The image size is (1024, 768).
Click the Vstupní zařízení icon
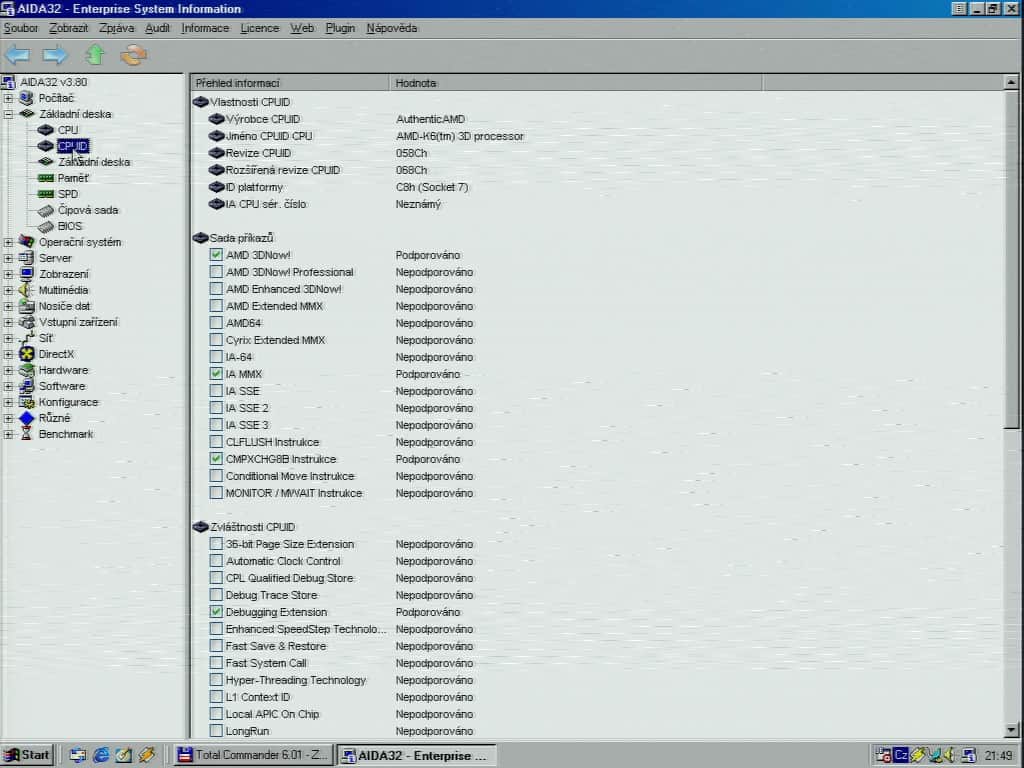(x=26, y=322)
